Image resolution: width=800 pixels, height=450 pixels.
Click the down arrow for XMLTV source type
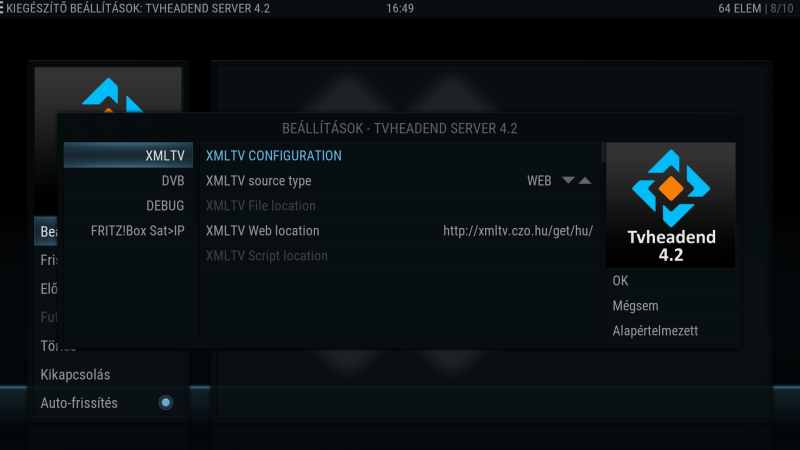point(568,180)
